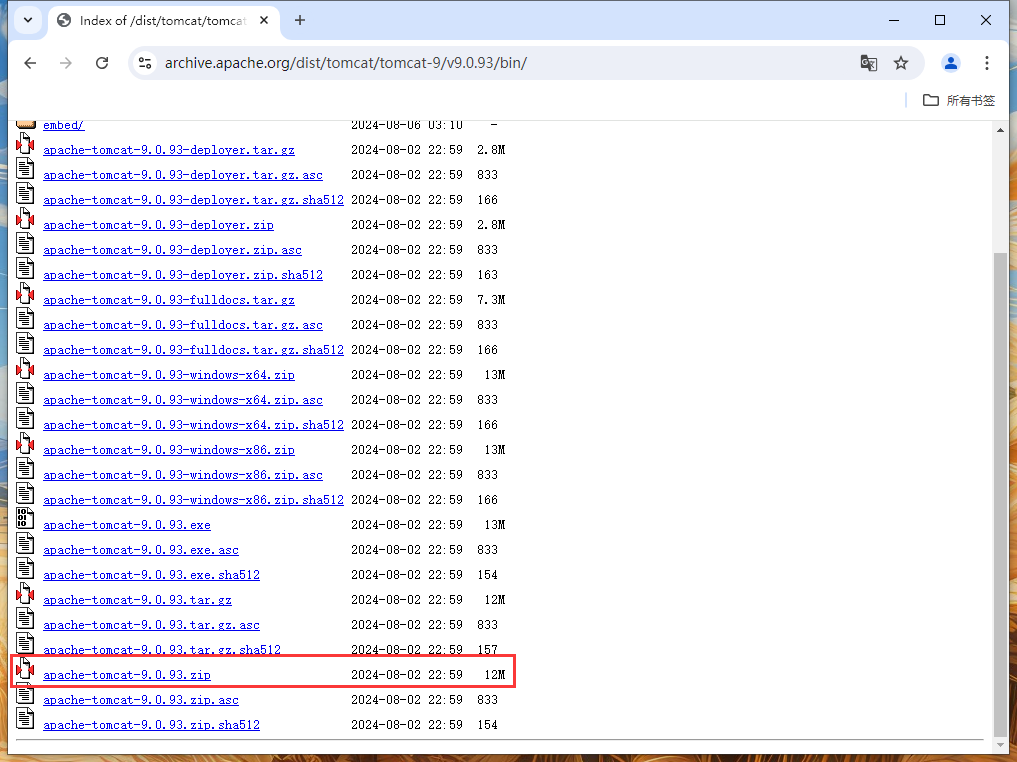The height and width of the screenshot is (762, 1017).
Task: Download apache-tomcat-9.0.93-windows-x64.zip
Action: pos(169,375)
